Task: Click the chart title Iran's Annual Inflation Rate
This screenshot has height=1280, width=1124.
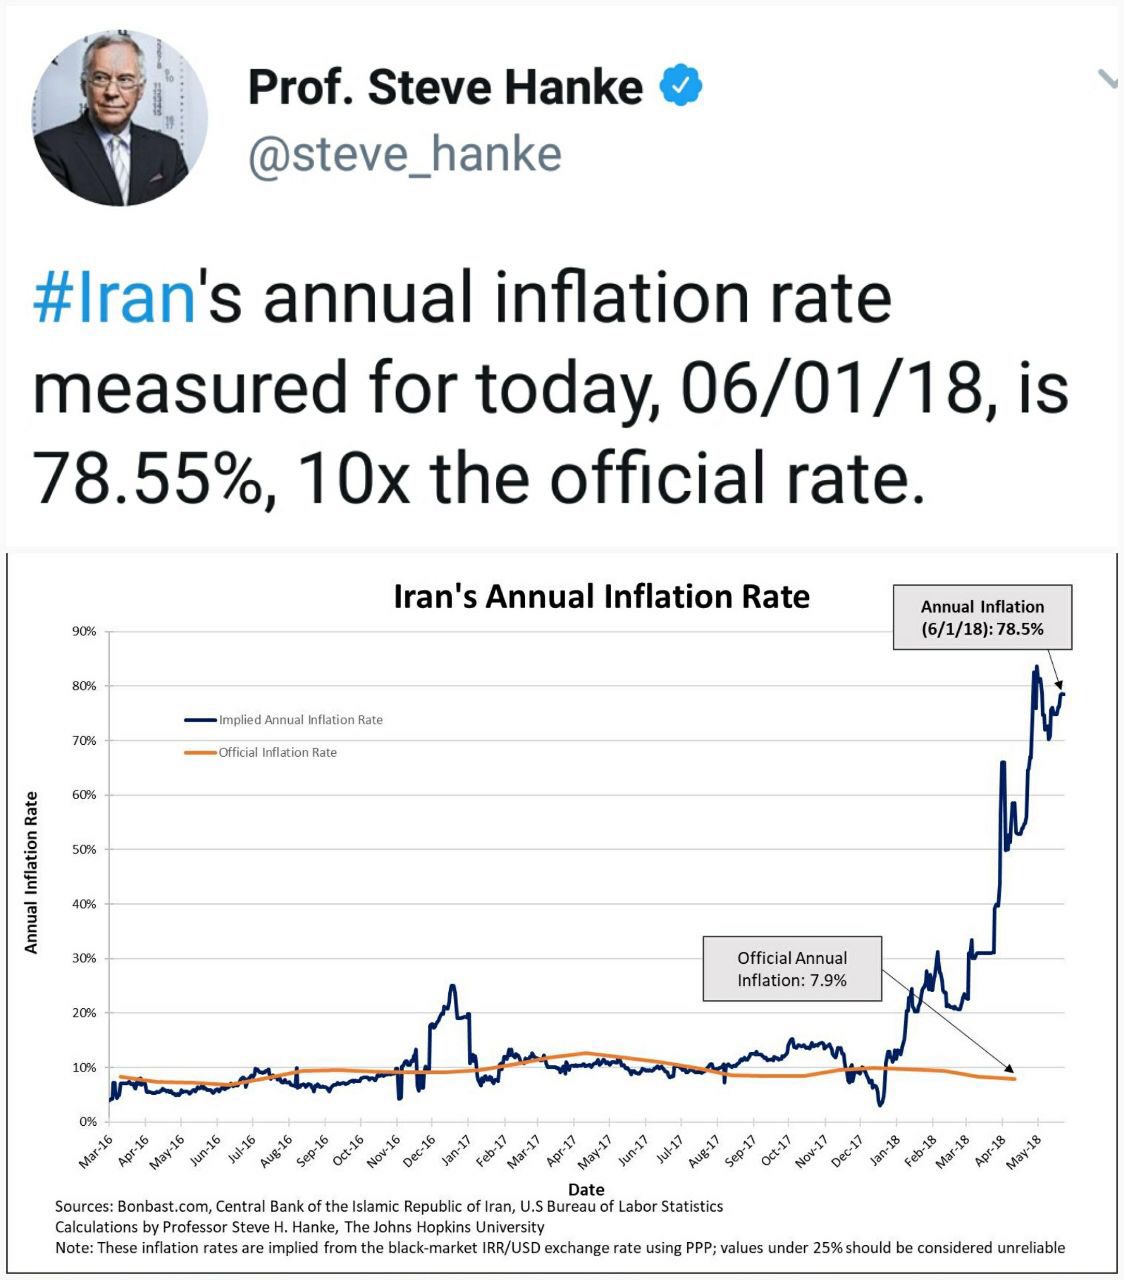Action: [x=601, y=597]
